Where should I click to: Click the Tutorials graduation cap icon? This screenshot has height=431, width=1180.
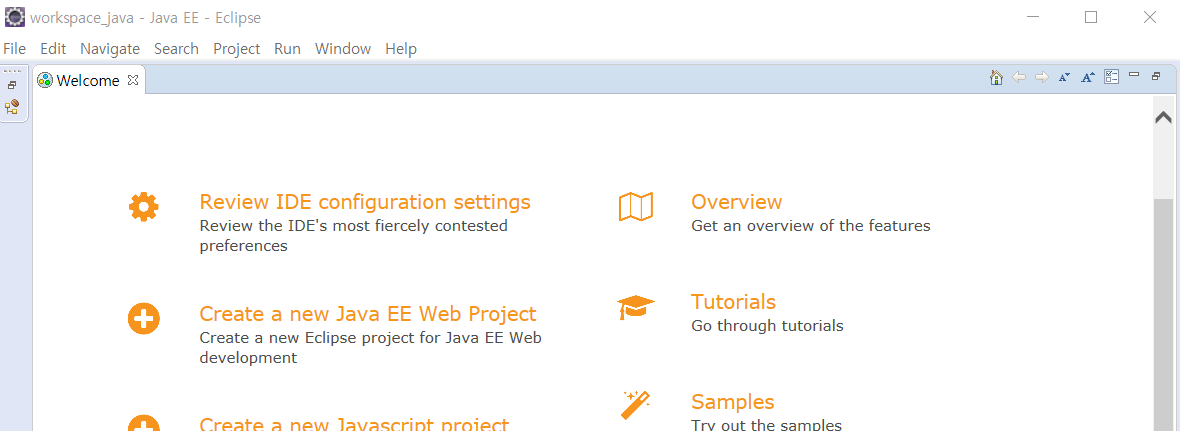tap(636, 307)
